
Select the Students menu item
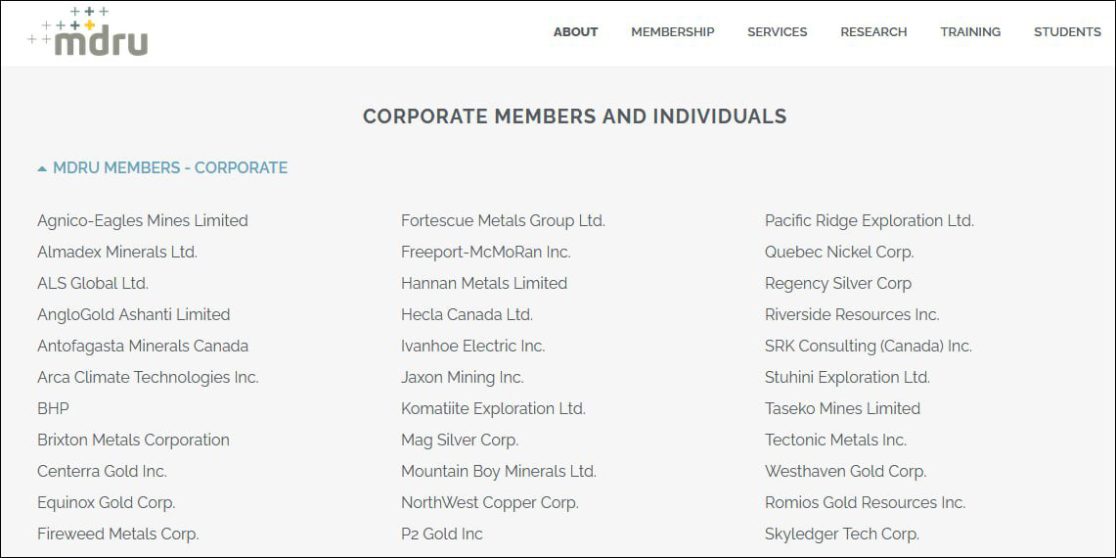pos(1067,32)
